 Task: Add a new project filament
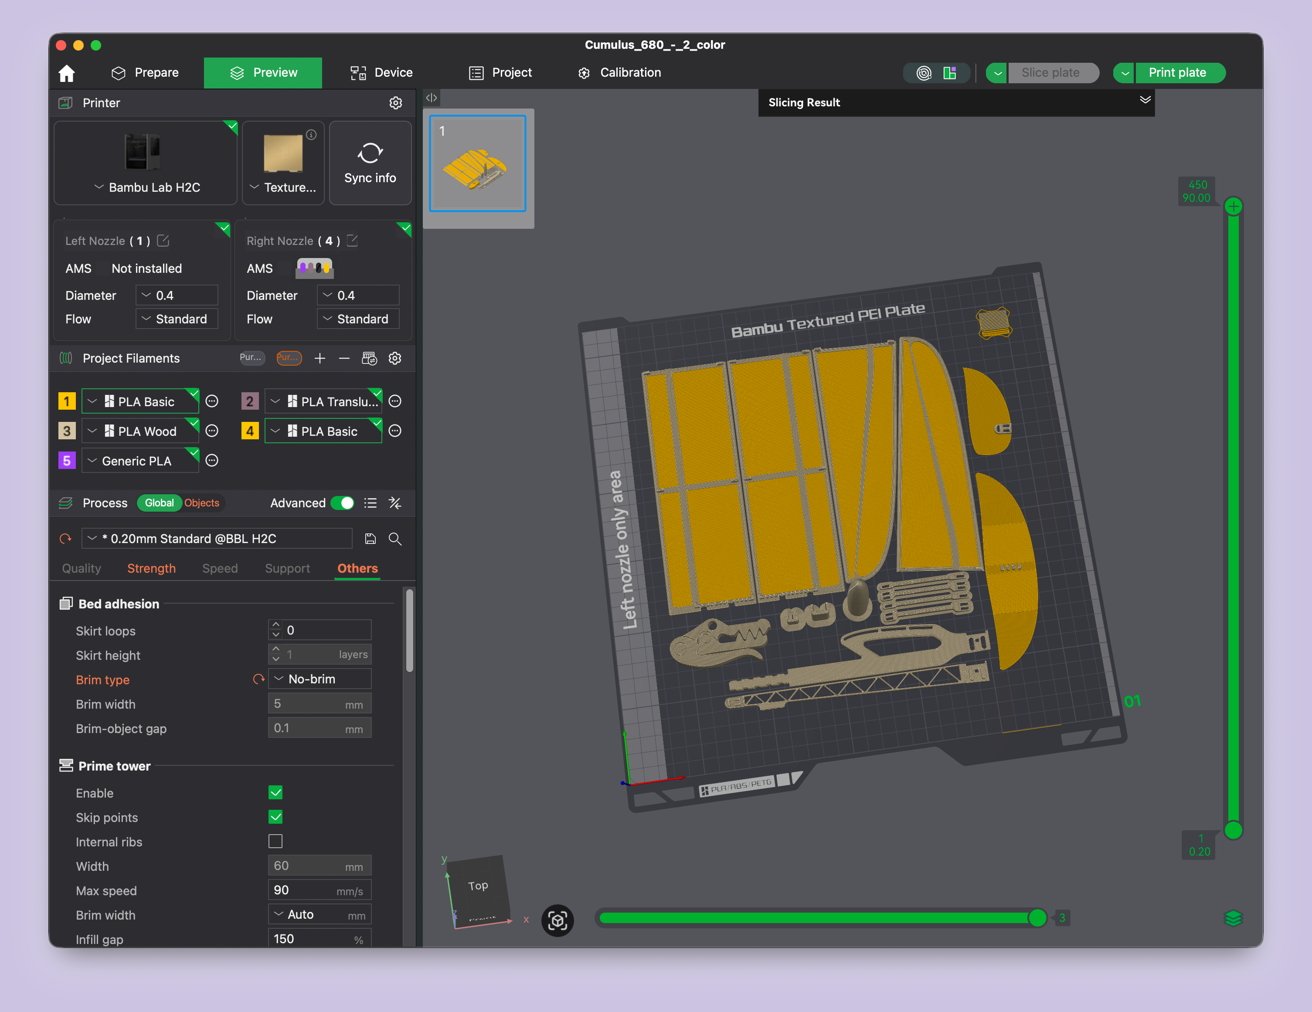point(320,358)
